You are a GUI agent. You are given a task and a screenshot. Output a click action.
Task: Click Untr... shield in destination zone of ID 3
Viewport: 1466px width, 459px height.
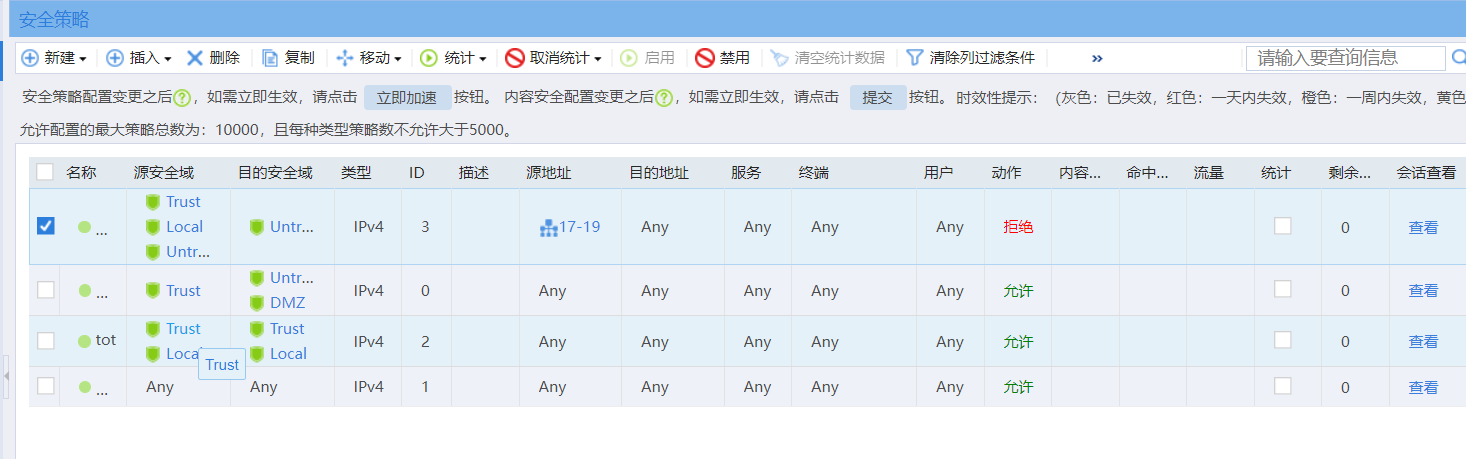pos(257,227)
